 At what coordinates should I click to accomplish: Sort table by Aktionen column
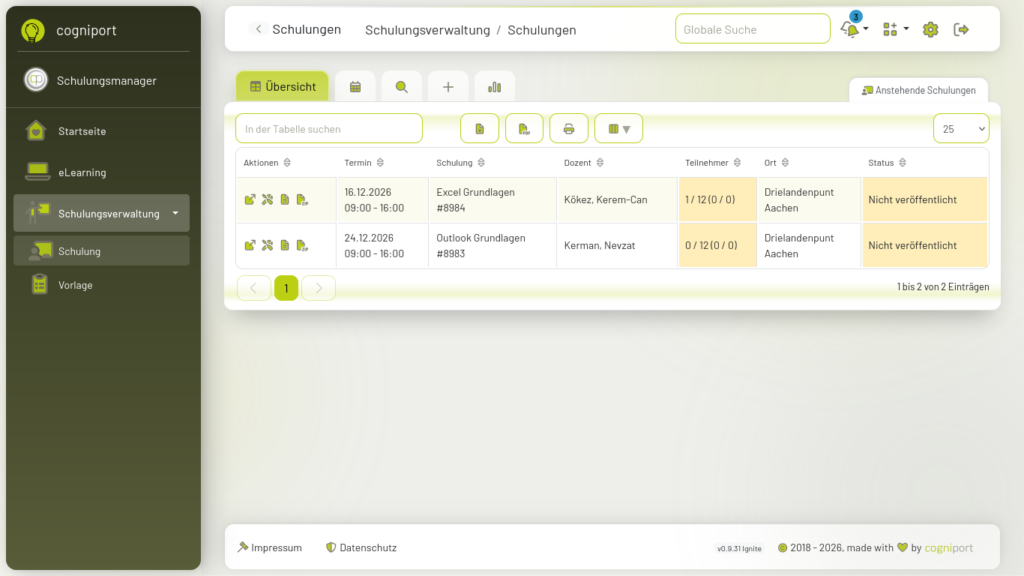[x=267, y=163]
